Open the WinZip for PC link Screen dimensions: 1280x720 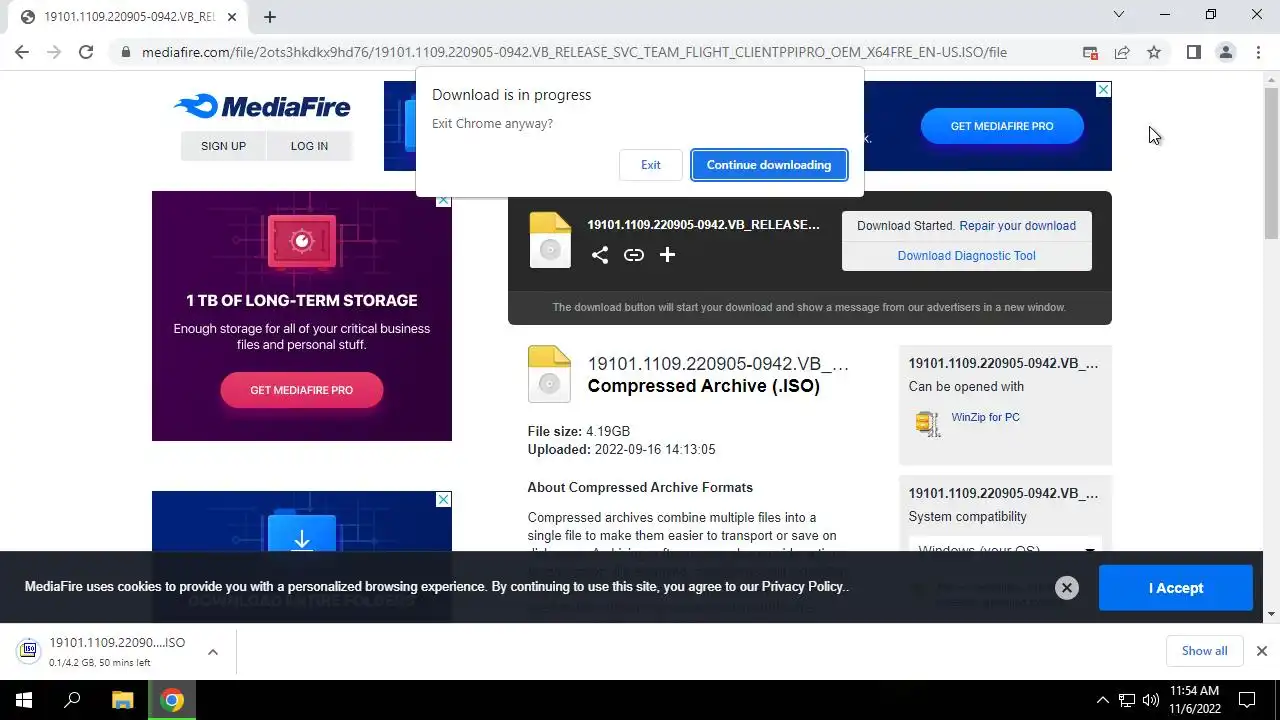click(x=986, y=417)
